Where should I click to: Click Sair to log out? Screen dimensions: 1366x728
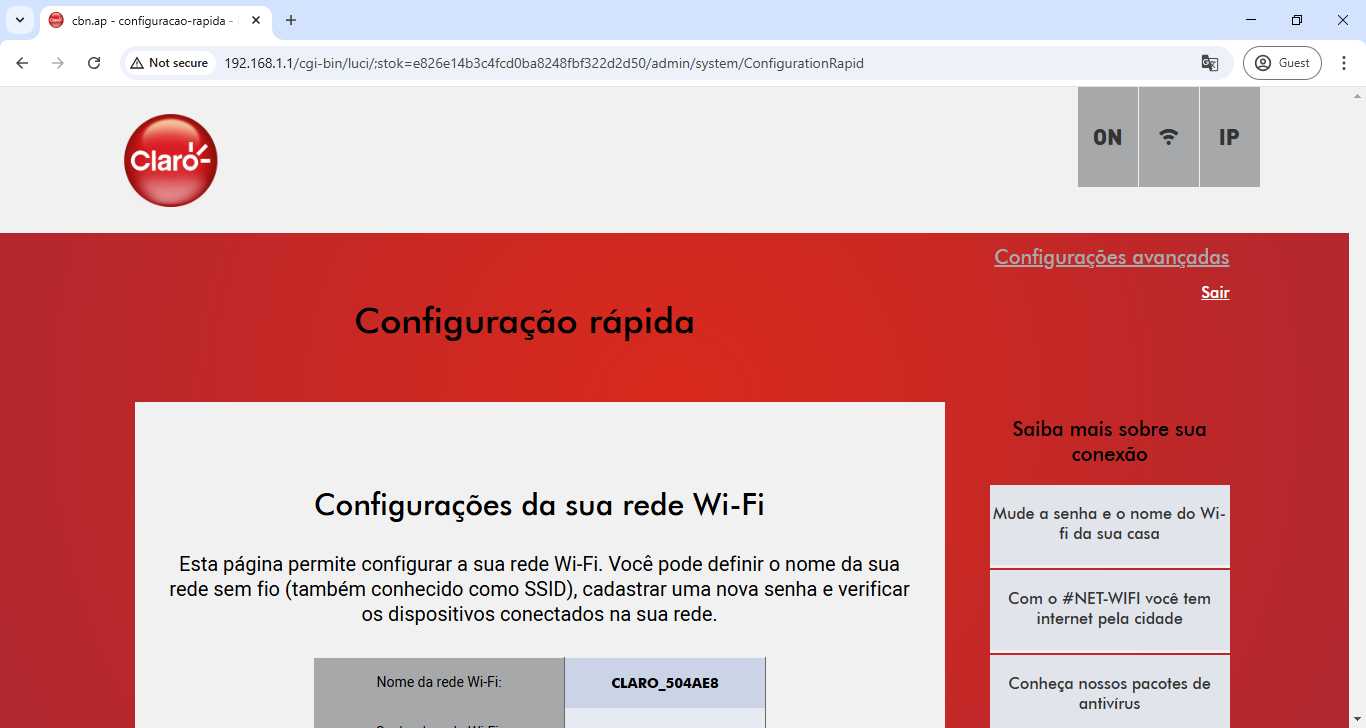(x=1215, y=292)
